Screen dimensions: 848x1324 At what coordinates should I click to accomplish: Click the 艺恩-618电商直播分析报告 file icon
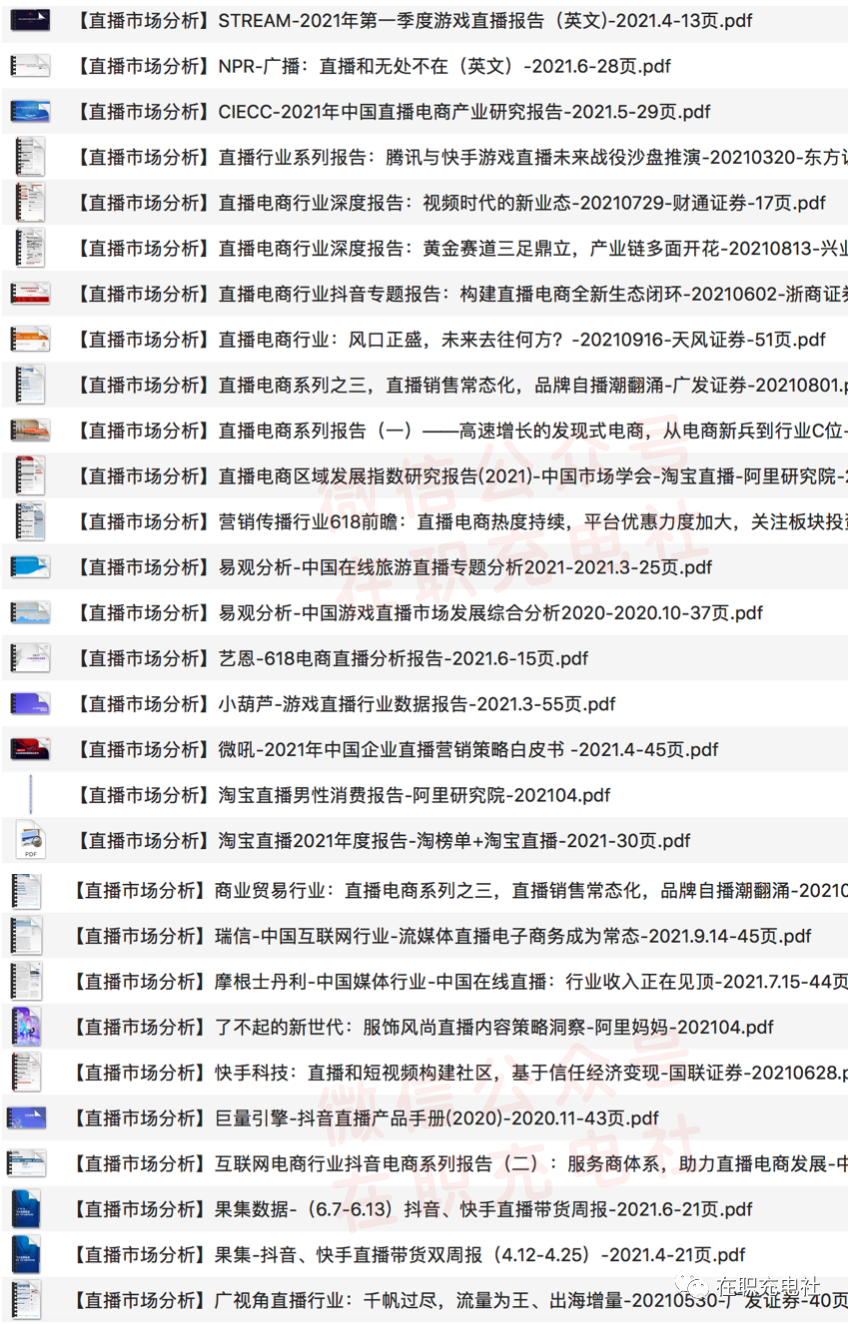[30, 658]
